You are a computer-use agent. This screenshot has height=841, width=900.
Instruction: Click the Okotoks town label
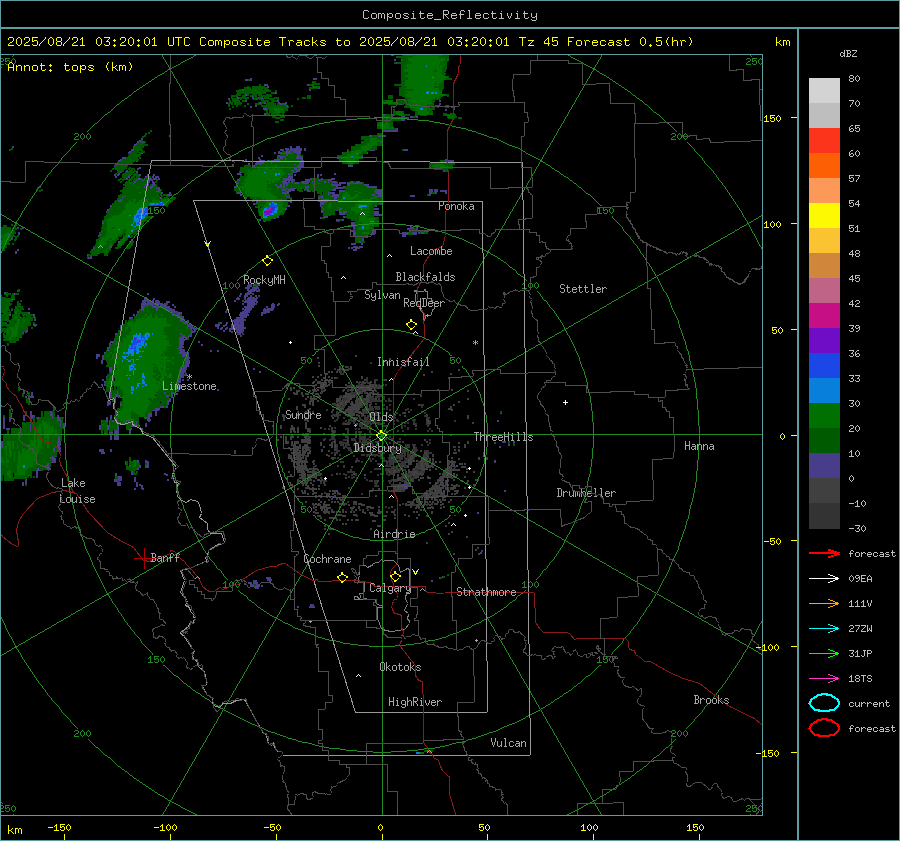(400, 667)
